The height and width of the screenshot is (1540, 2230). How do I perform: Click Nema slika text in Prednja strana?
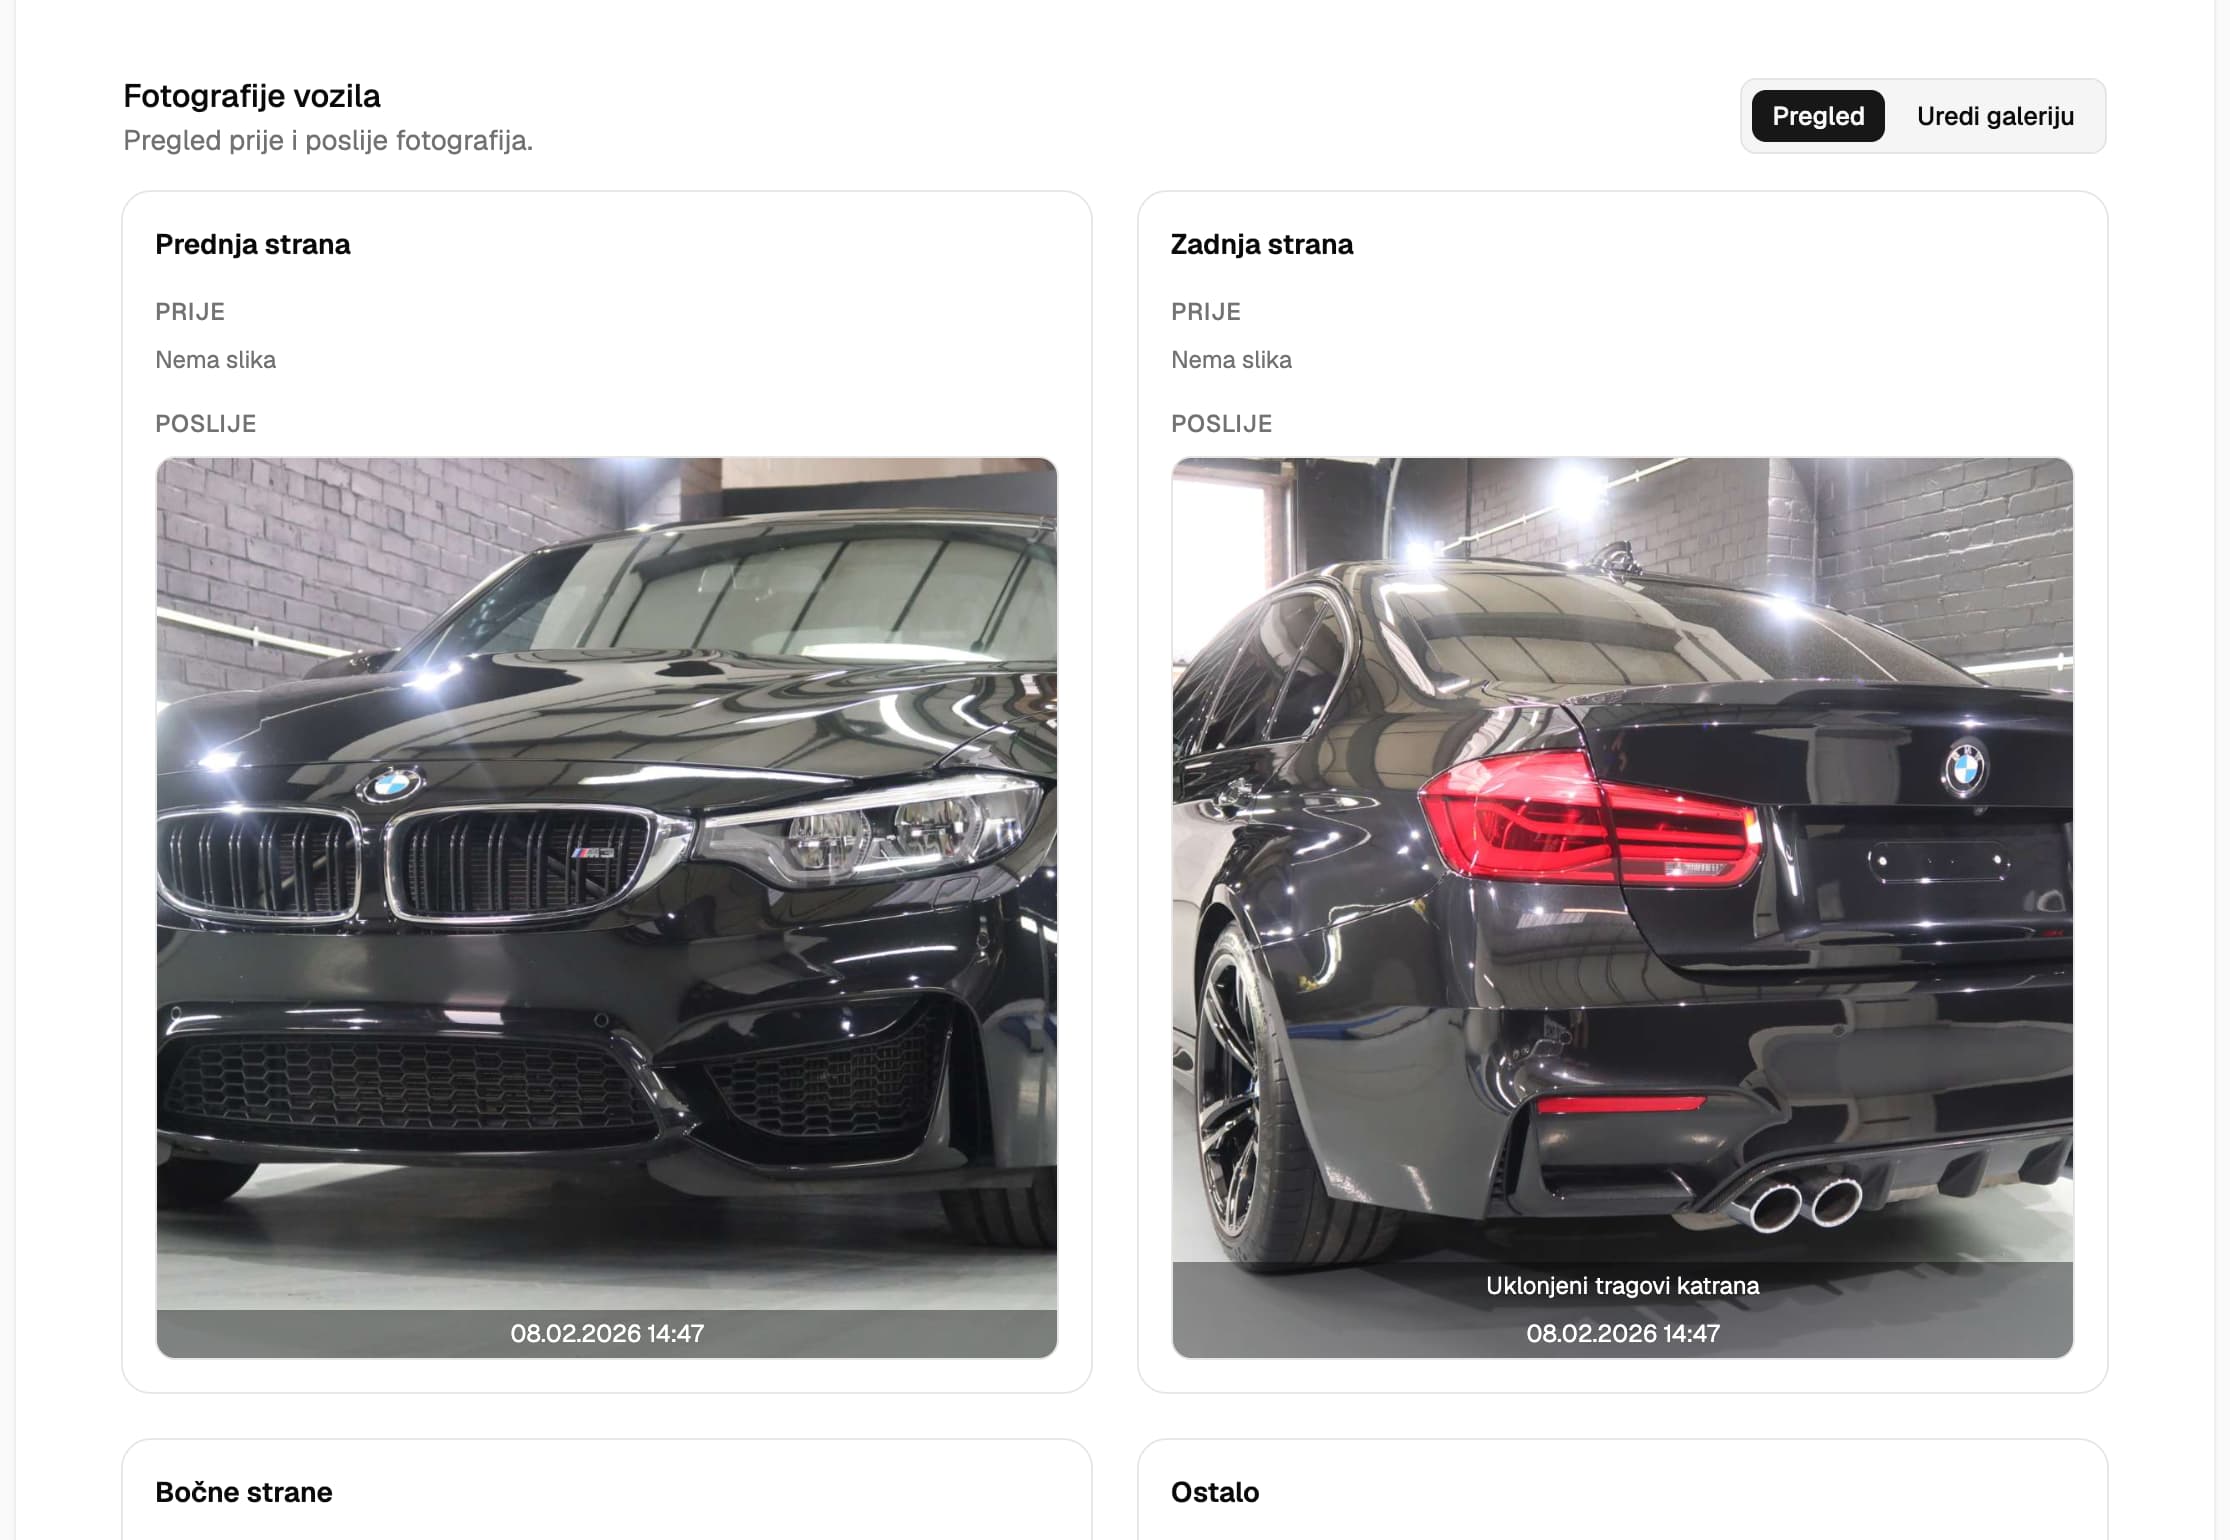click(x=216, y=360)
